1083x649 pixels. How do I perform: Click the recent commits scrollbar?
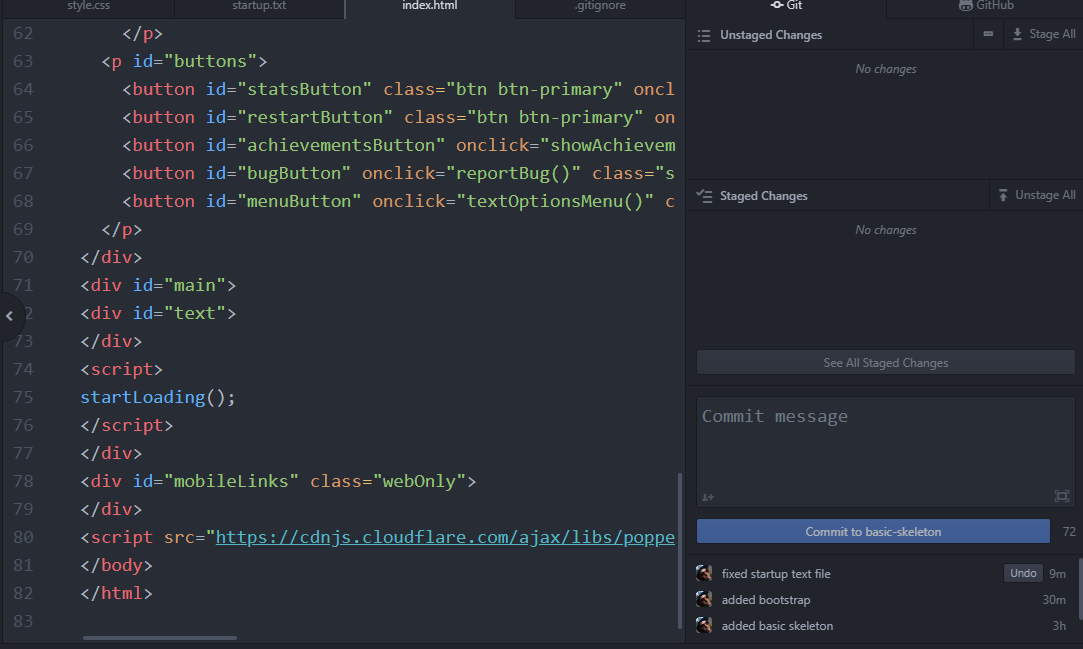click(1080, 590)
